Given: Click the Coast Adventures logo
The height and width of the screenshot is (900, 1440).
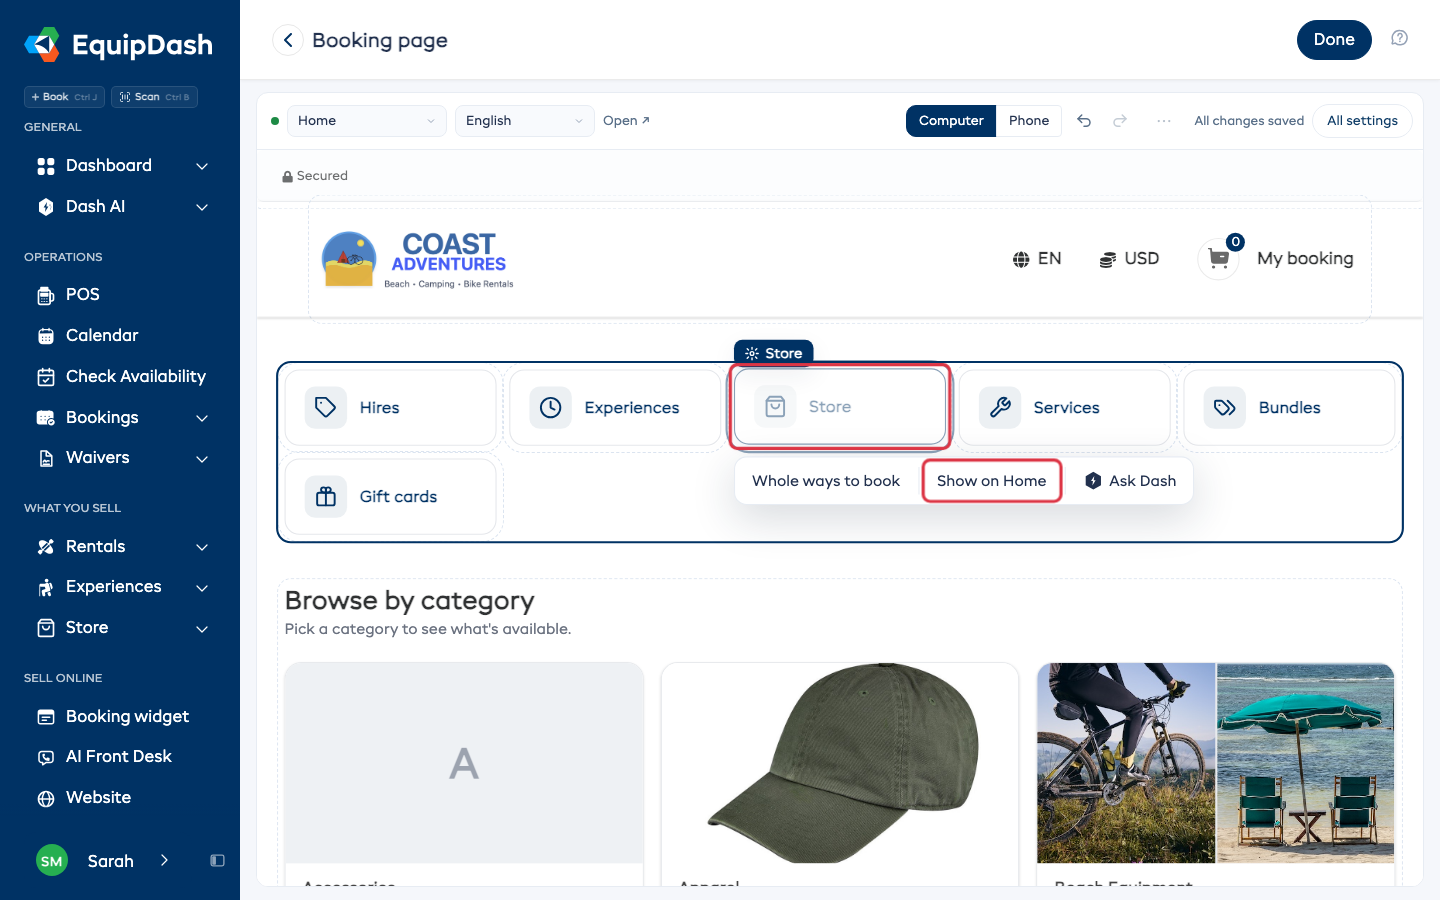Looking at the screenshot, I should pos(418,260).
